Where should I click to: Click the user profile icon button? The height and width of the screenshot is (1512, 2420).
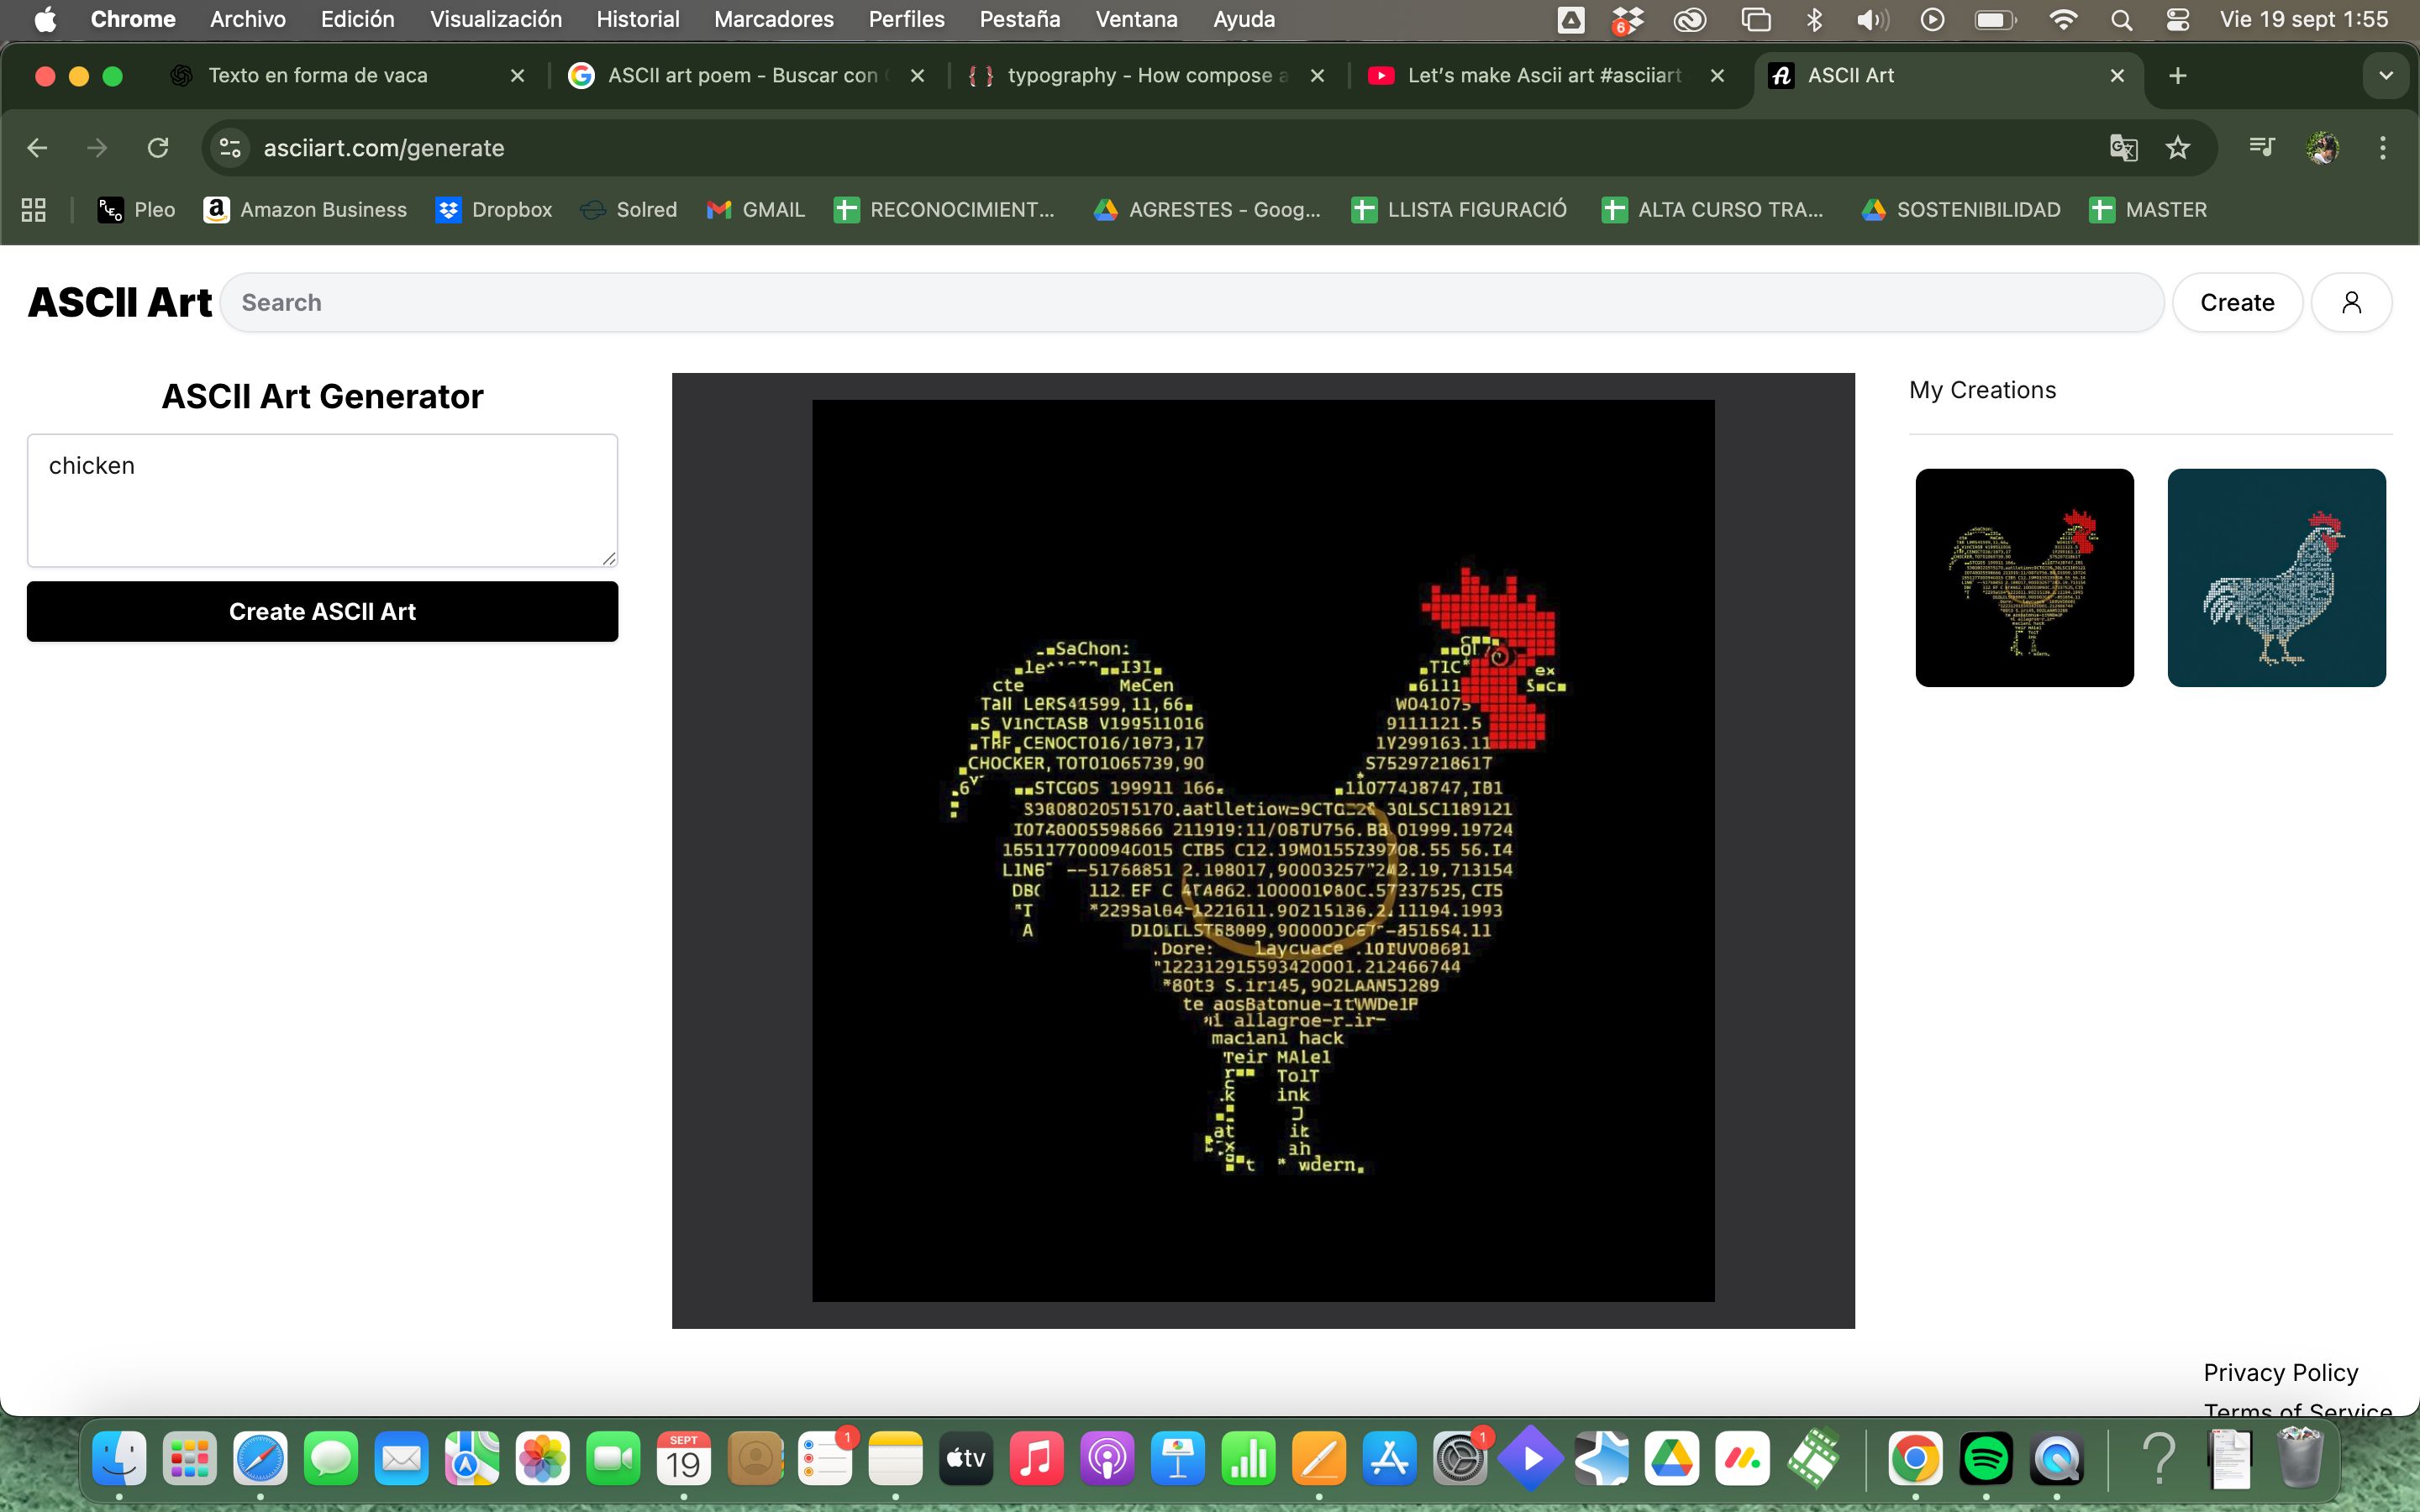[2351, 302]
